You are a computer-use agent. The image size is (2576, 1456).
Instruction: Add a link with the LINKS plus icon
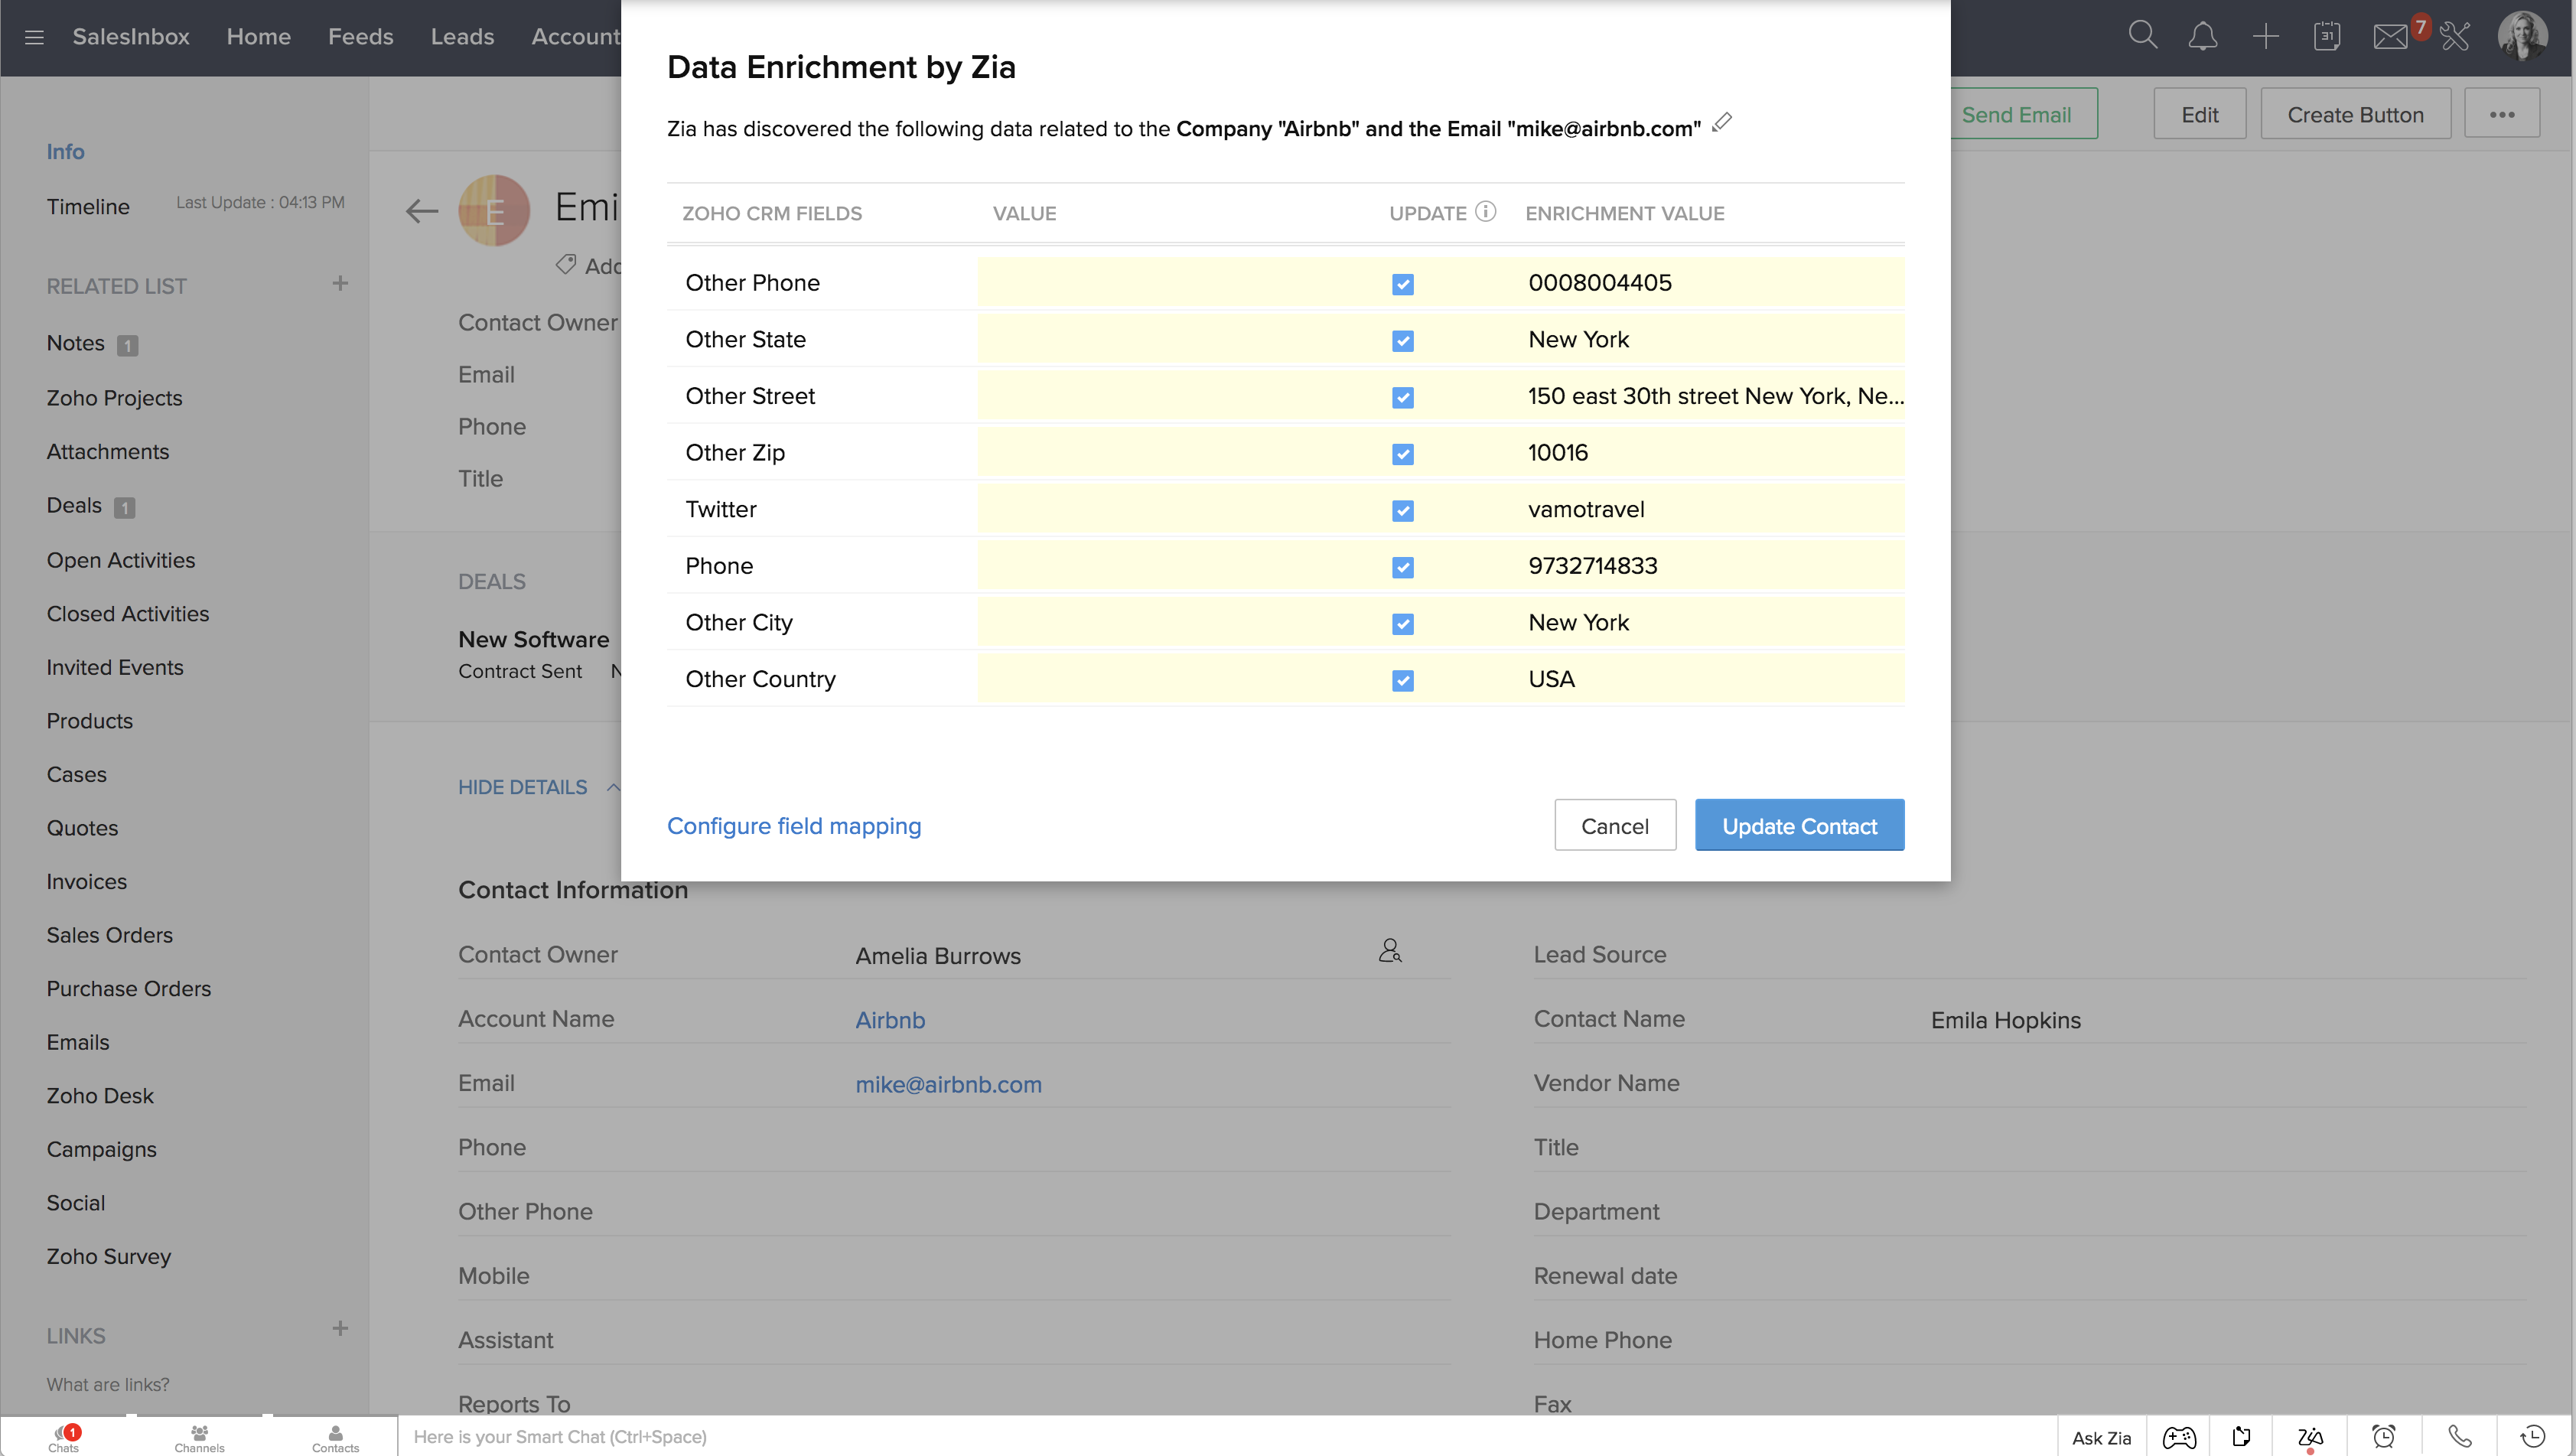click(340, 1329)
